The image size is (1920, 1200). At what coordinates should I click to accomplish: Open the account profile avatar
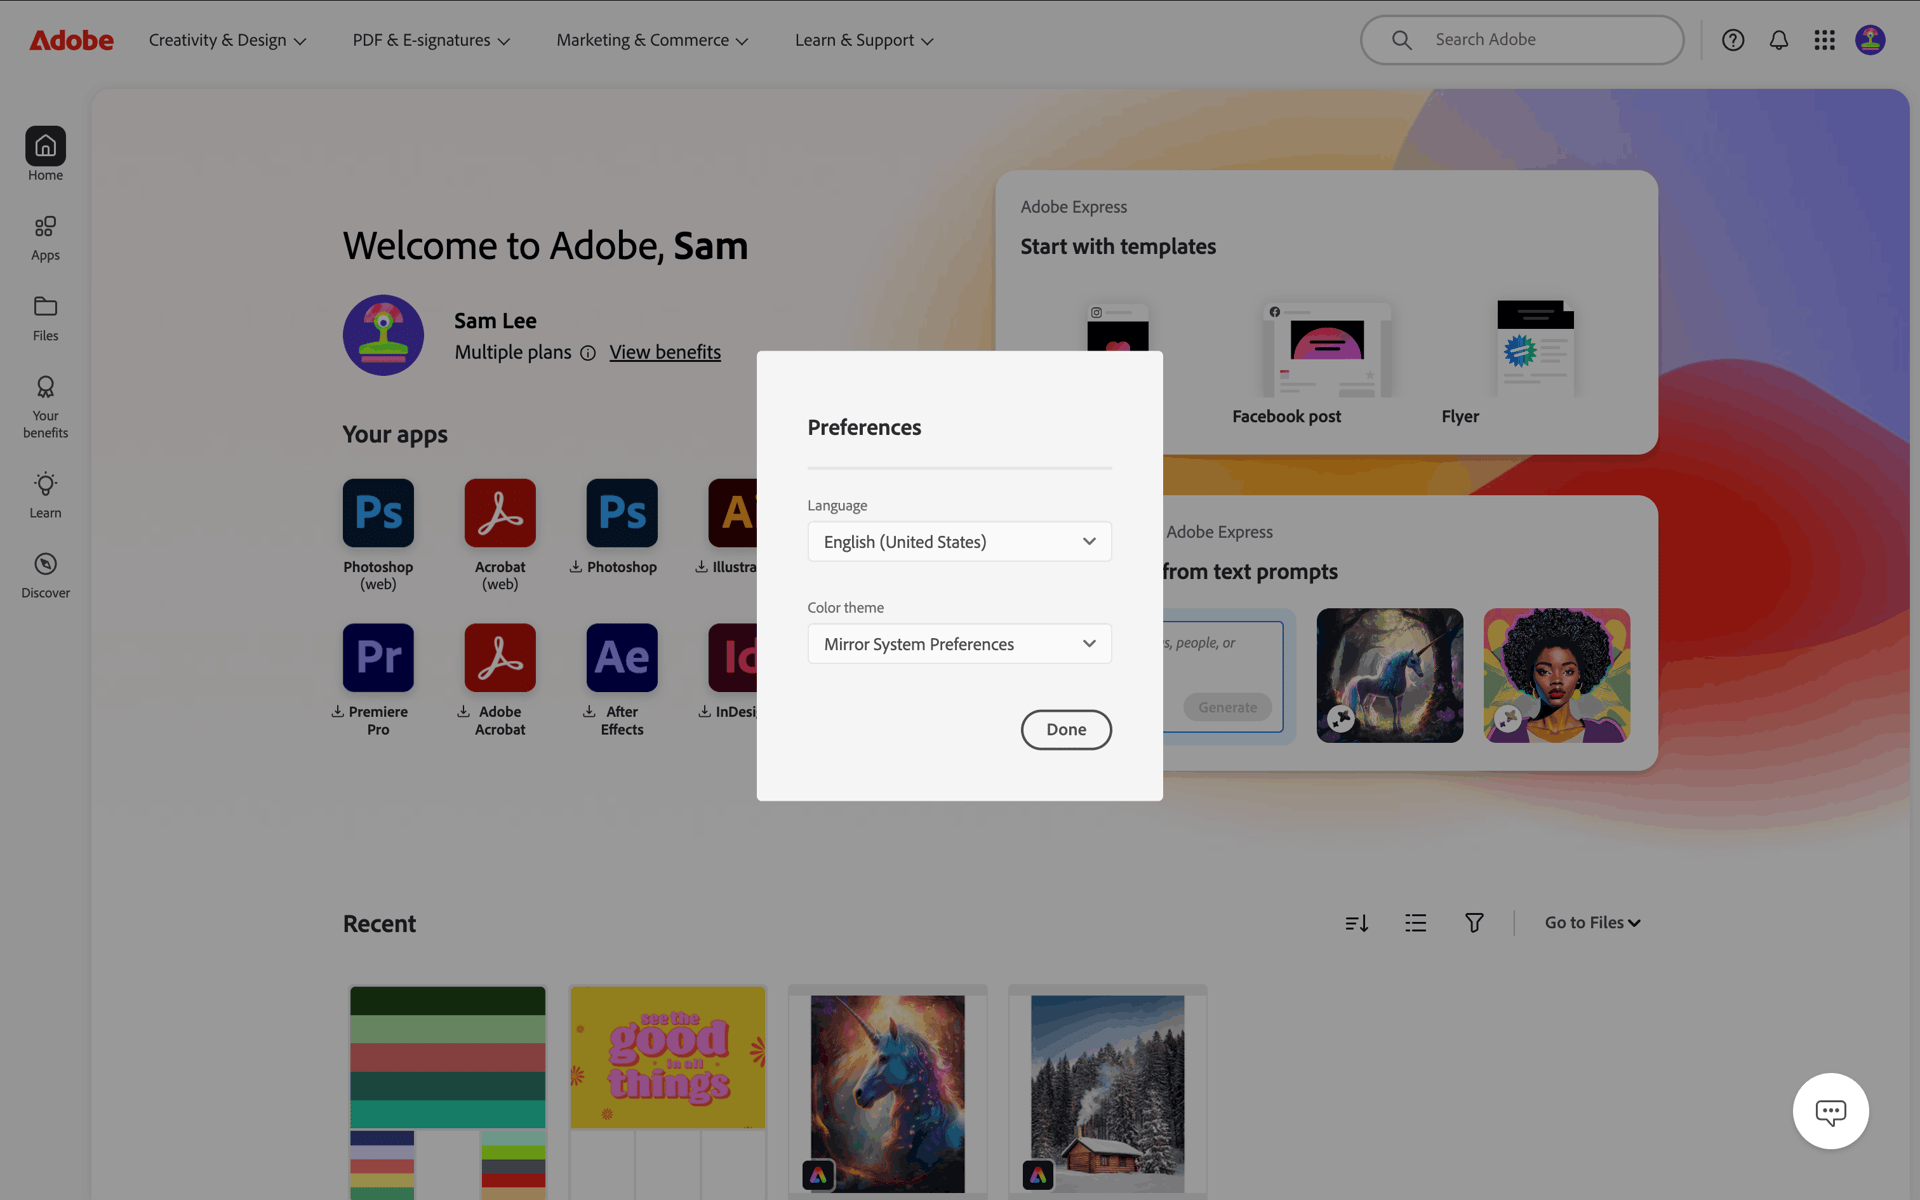pyautogui.click(x=1870, y=40)
